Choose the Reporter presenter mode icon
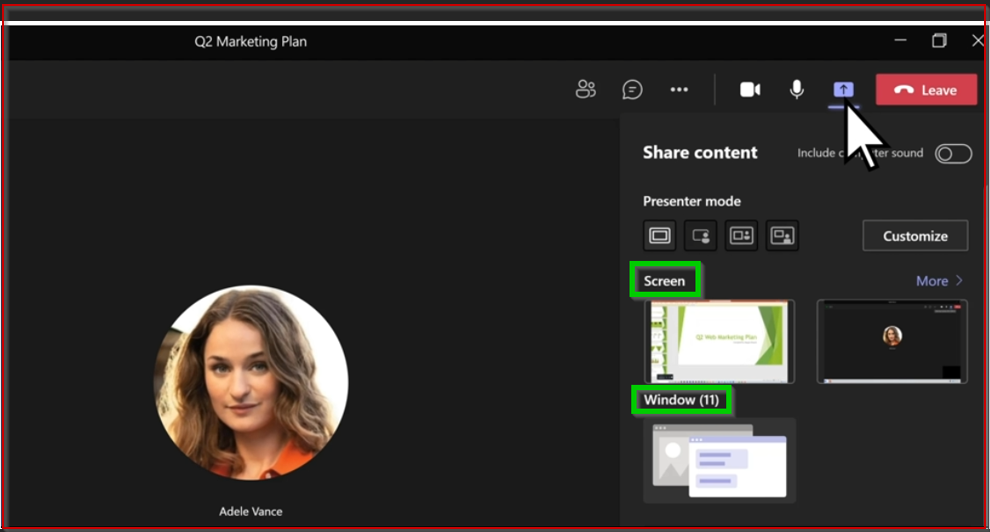Image resolution: width=990 pixels, height=532 pixels. (x=782, y=236)
